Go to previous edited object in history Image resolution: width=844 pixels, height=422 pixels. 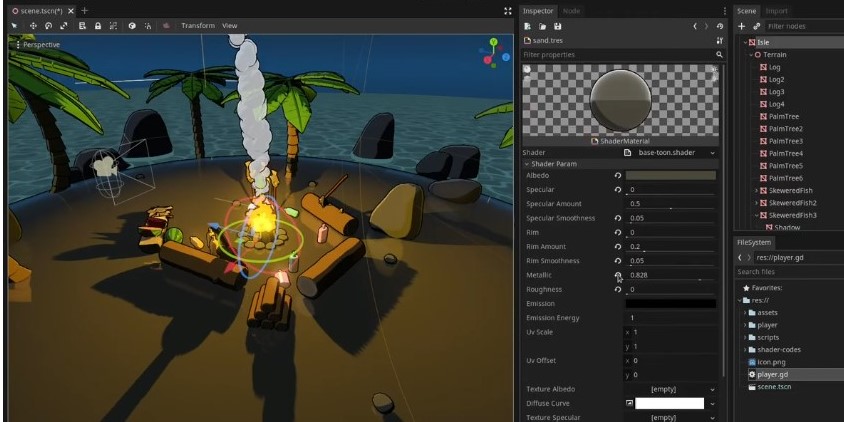click(695, 26)
